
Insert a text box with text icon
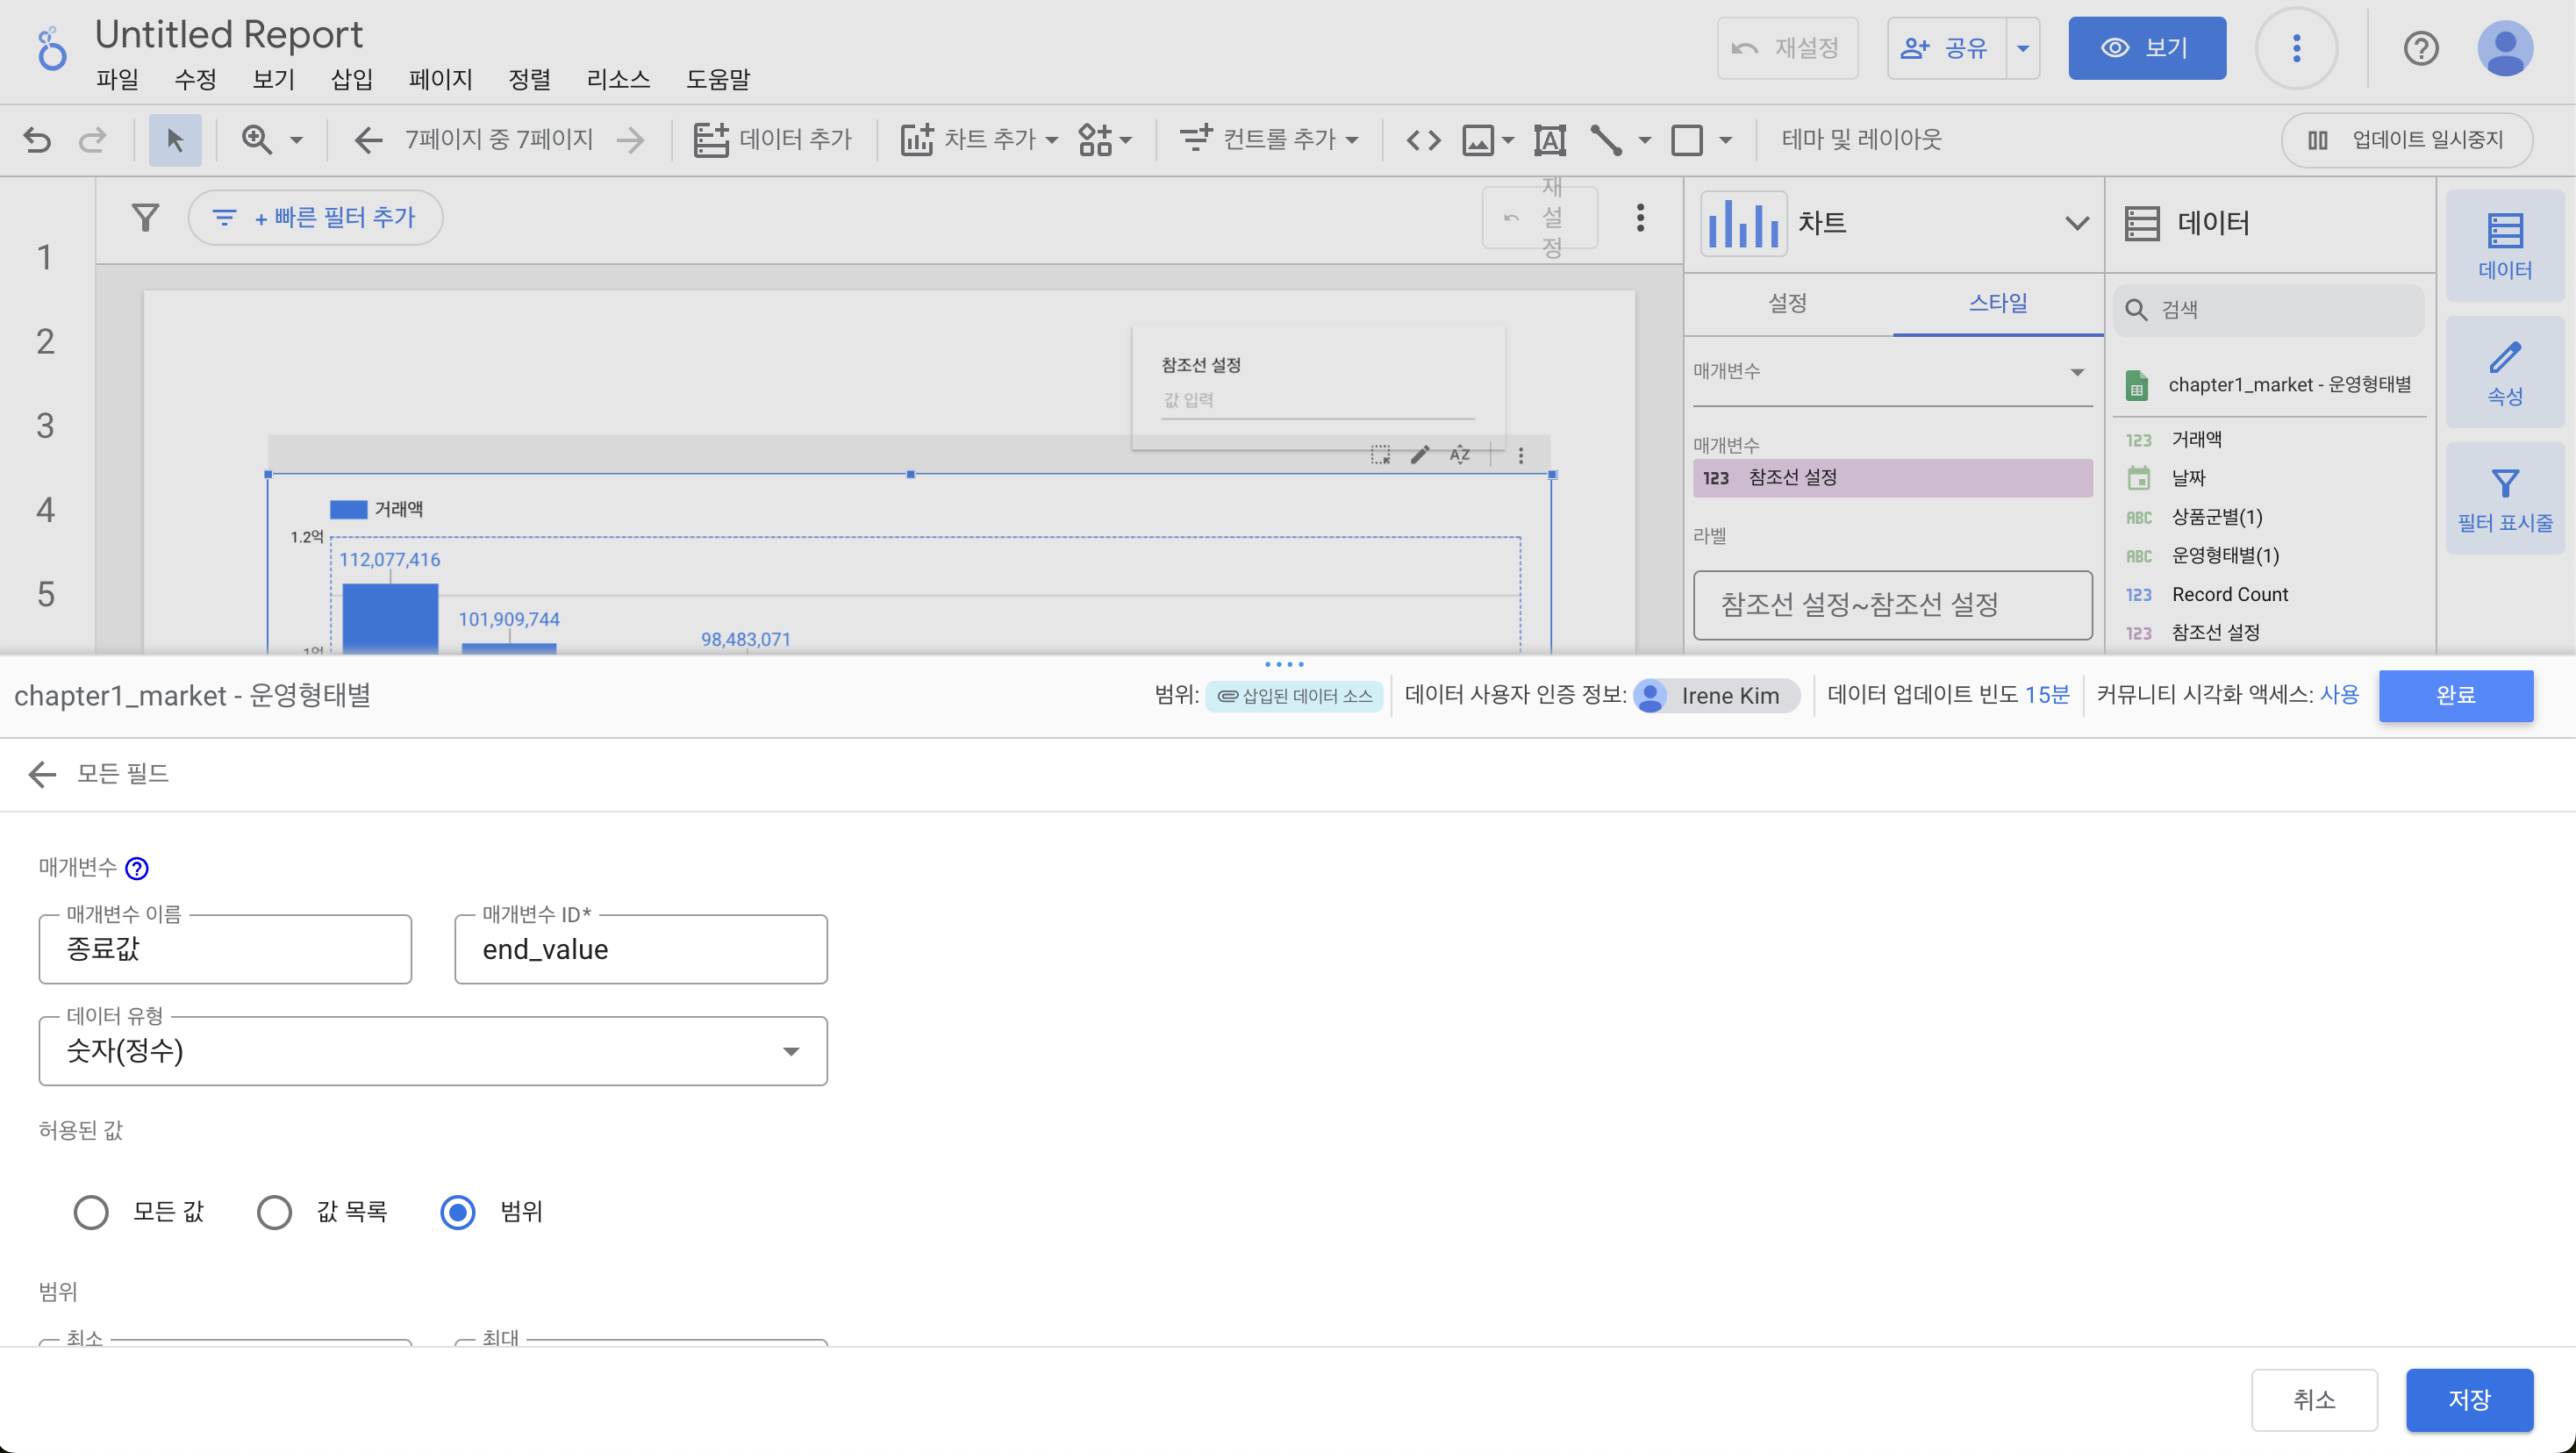pos(1549,139)
